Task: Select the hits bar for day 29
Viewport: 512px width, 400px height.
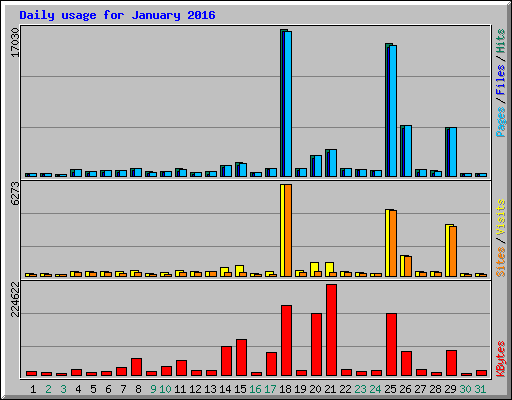Action: tap(451, 152)
